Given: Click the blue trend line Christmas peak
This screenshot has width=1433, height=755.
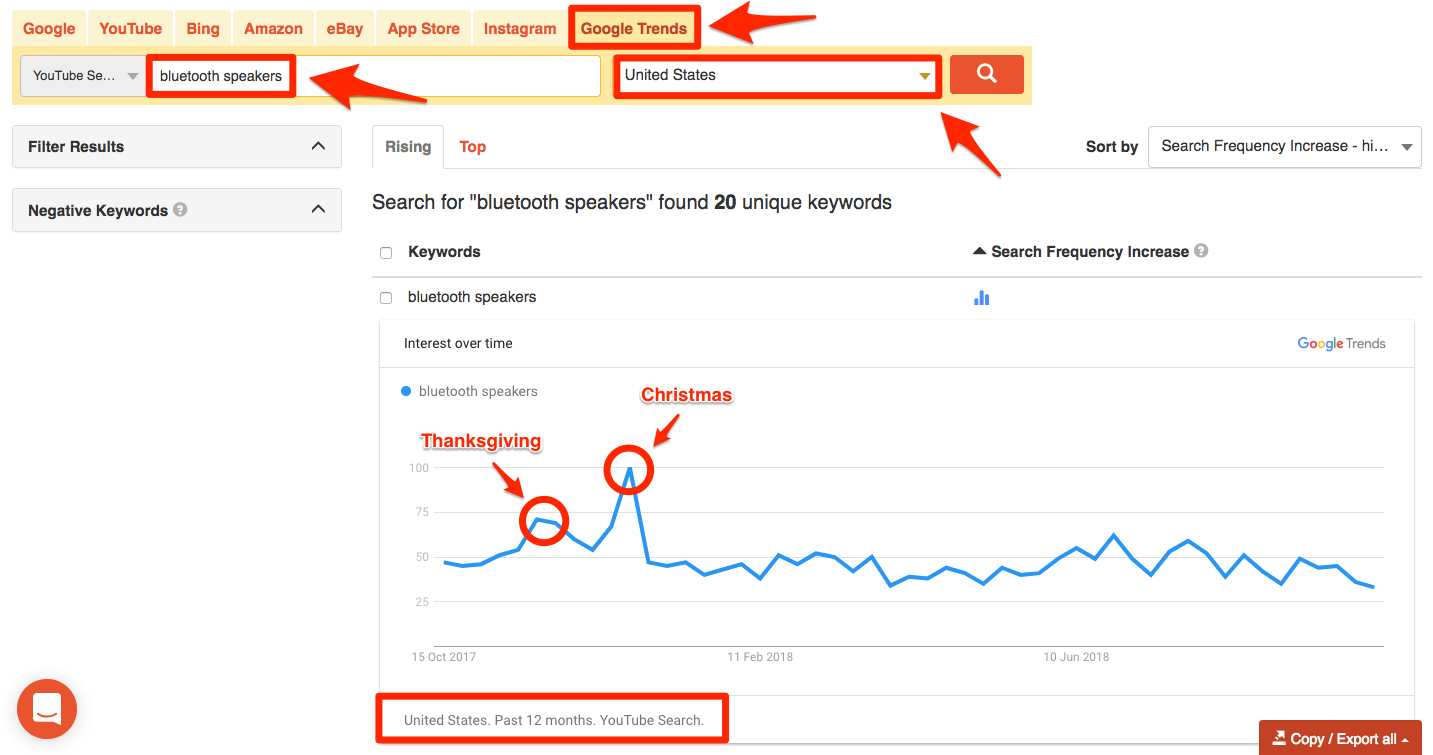Looking at the screenshot, I should [x=629, y=469].
